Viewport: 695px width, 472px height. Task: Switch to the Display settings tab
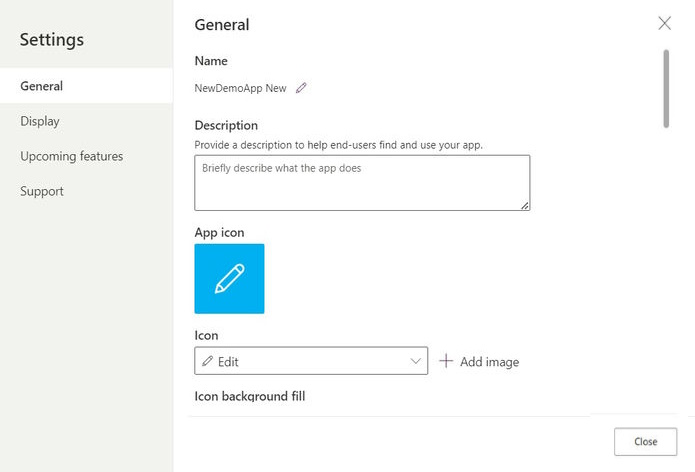click(x=40, y=121)
